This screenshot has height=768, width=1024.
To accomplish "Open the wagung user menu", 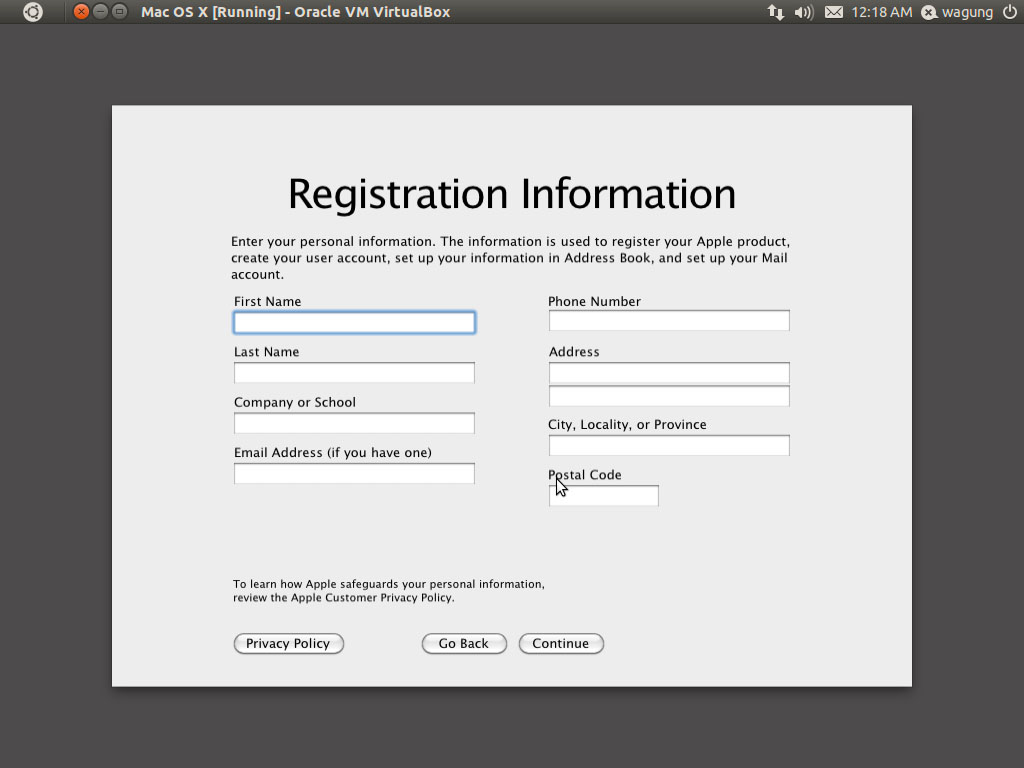I will (957, 12).
